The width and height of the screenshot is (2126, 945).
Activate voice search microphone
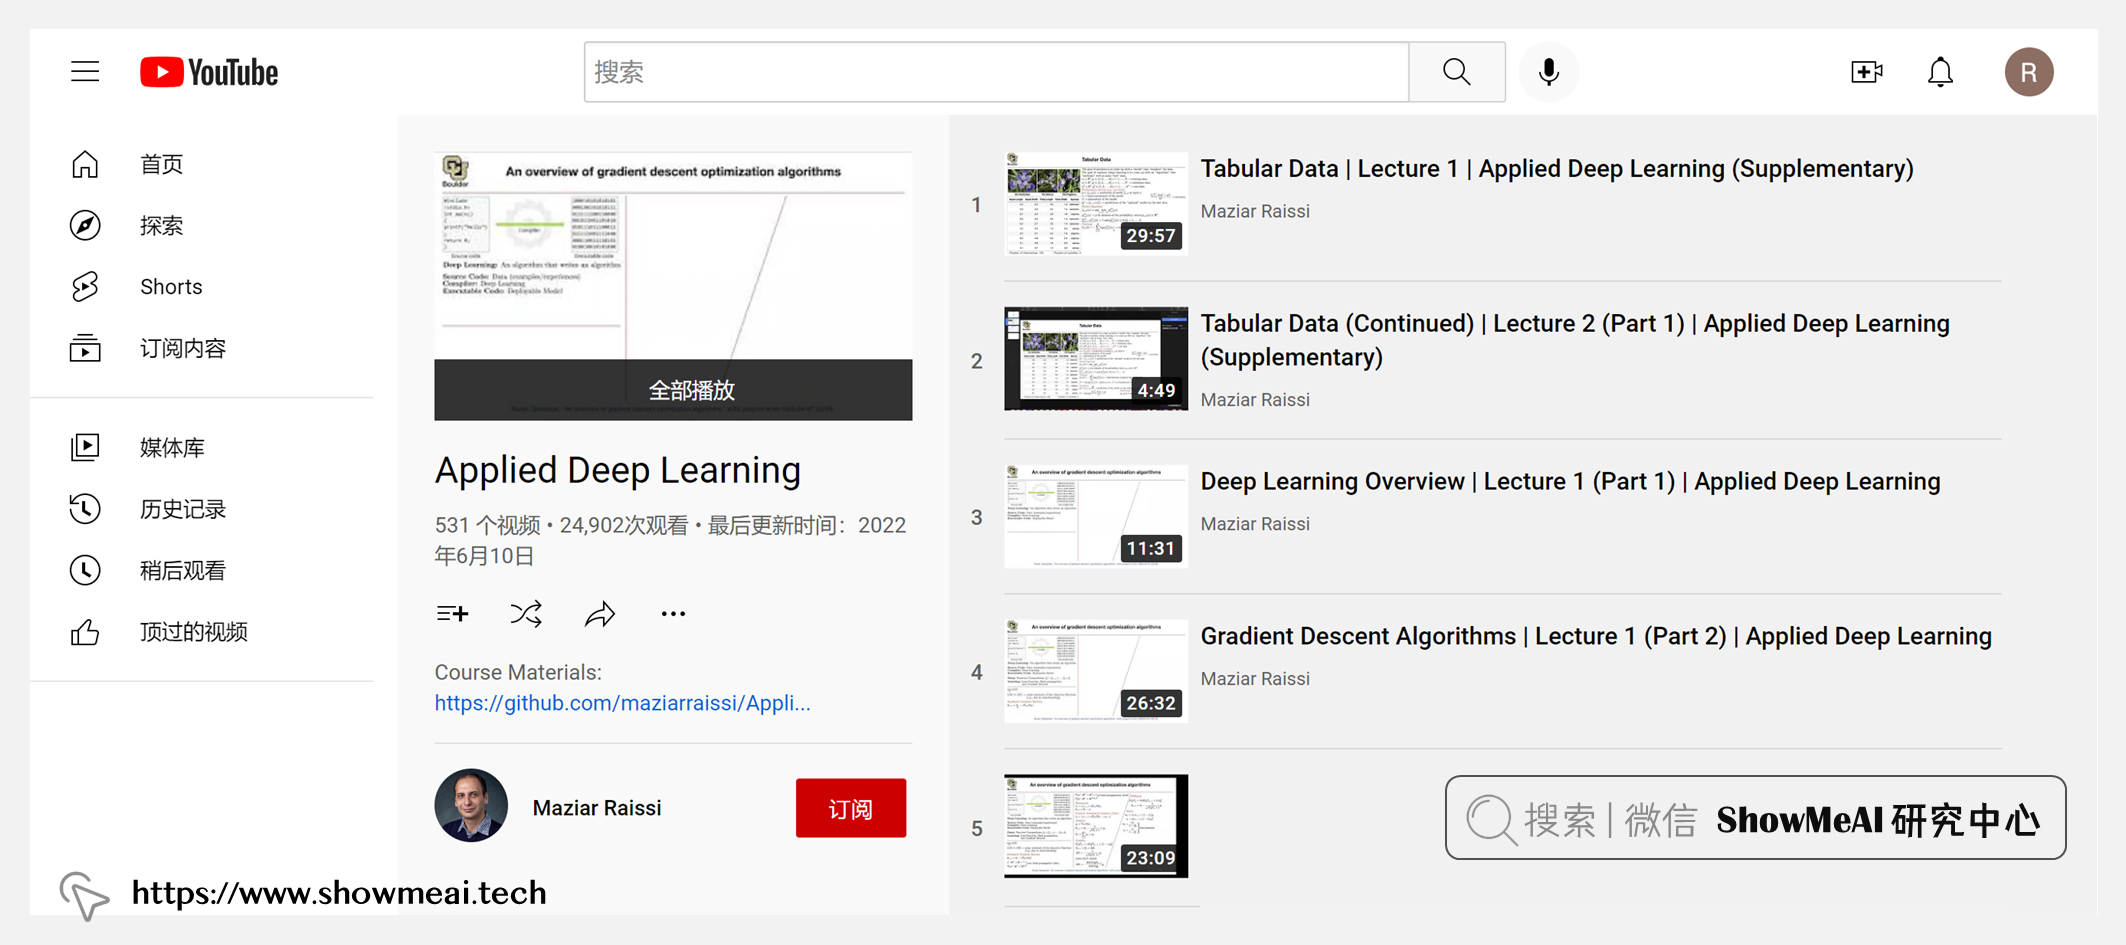click(1548, 72)
